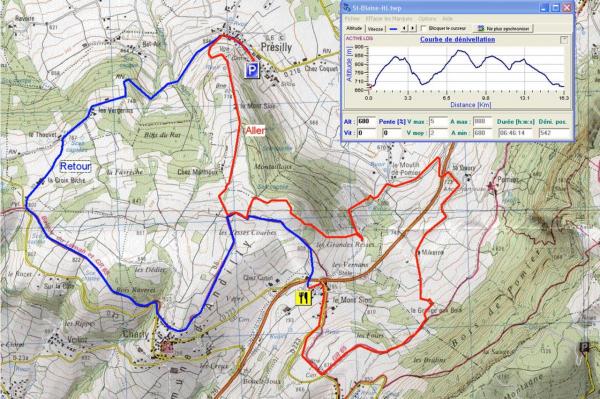Image resolution: width=600 pixels, height=399 pixels.
Task: Click the Durée time field
Action: [515, 133]
